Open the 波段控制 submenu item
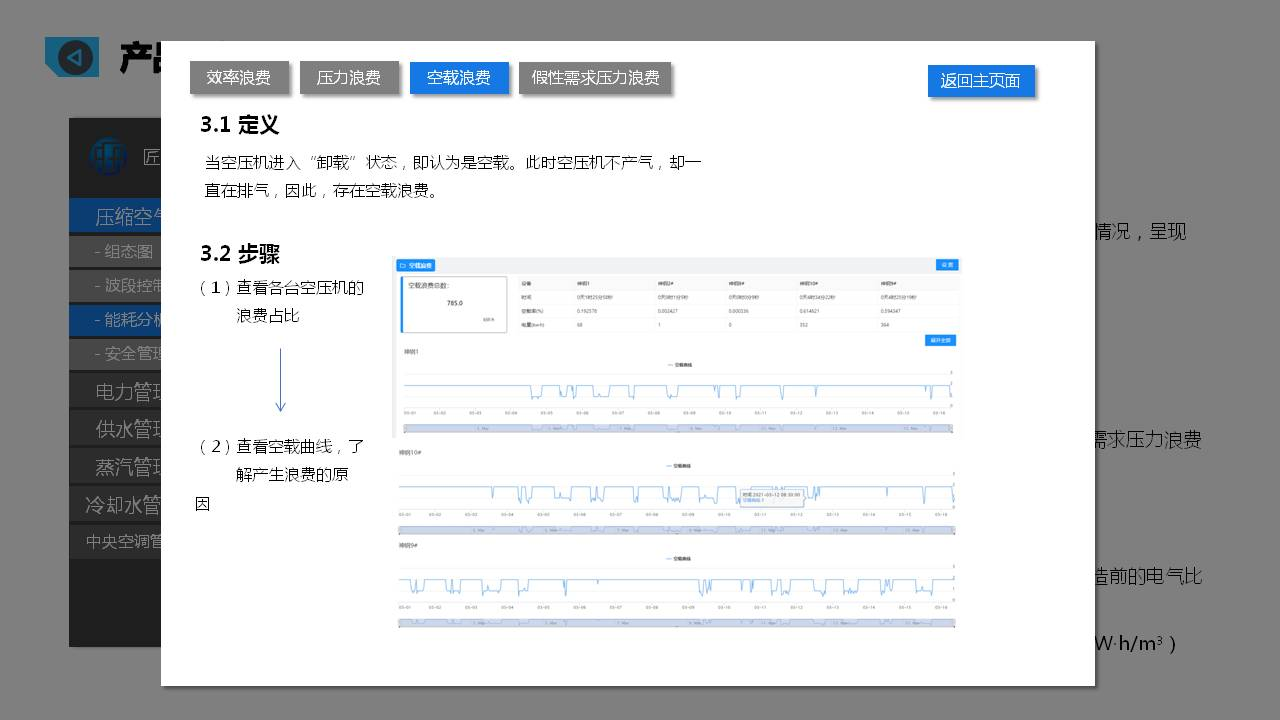This screenshot has height=720, width=1280. click(x=128, y=286)
